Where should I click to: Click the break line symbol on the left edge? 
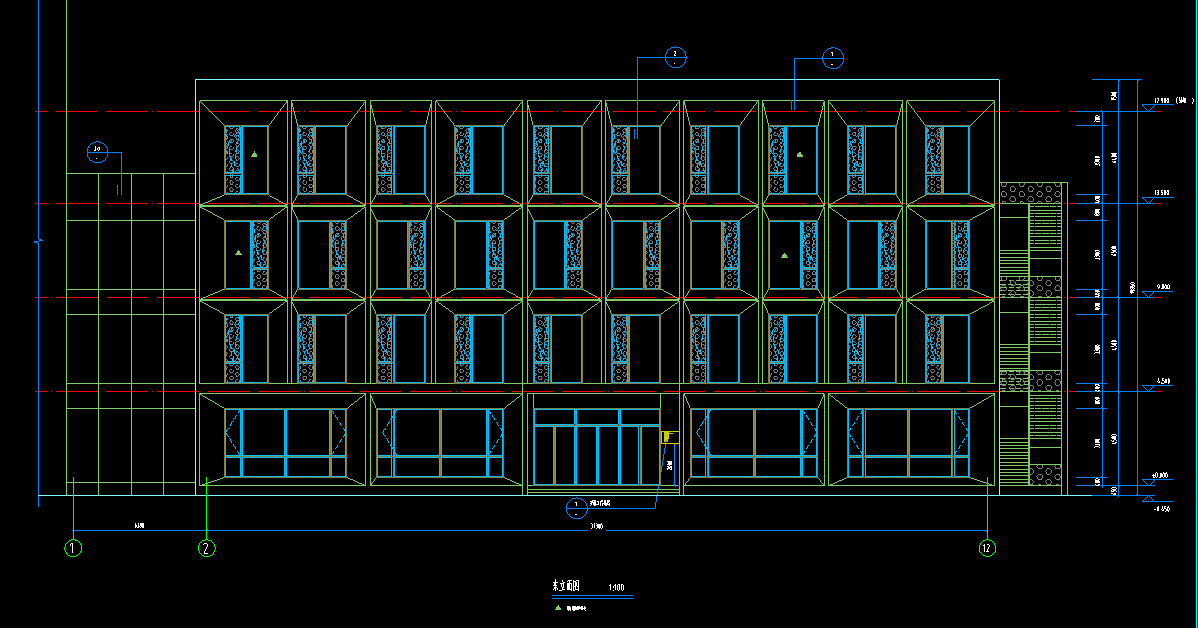[38, 242]
